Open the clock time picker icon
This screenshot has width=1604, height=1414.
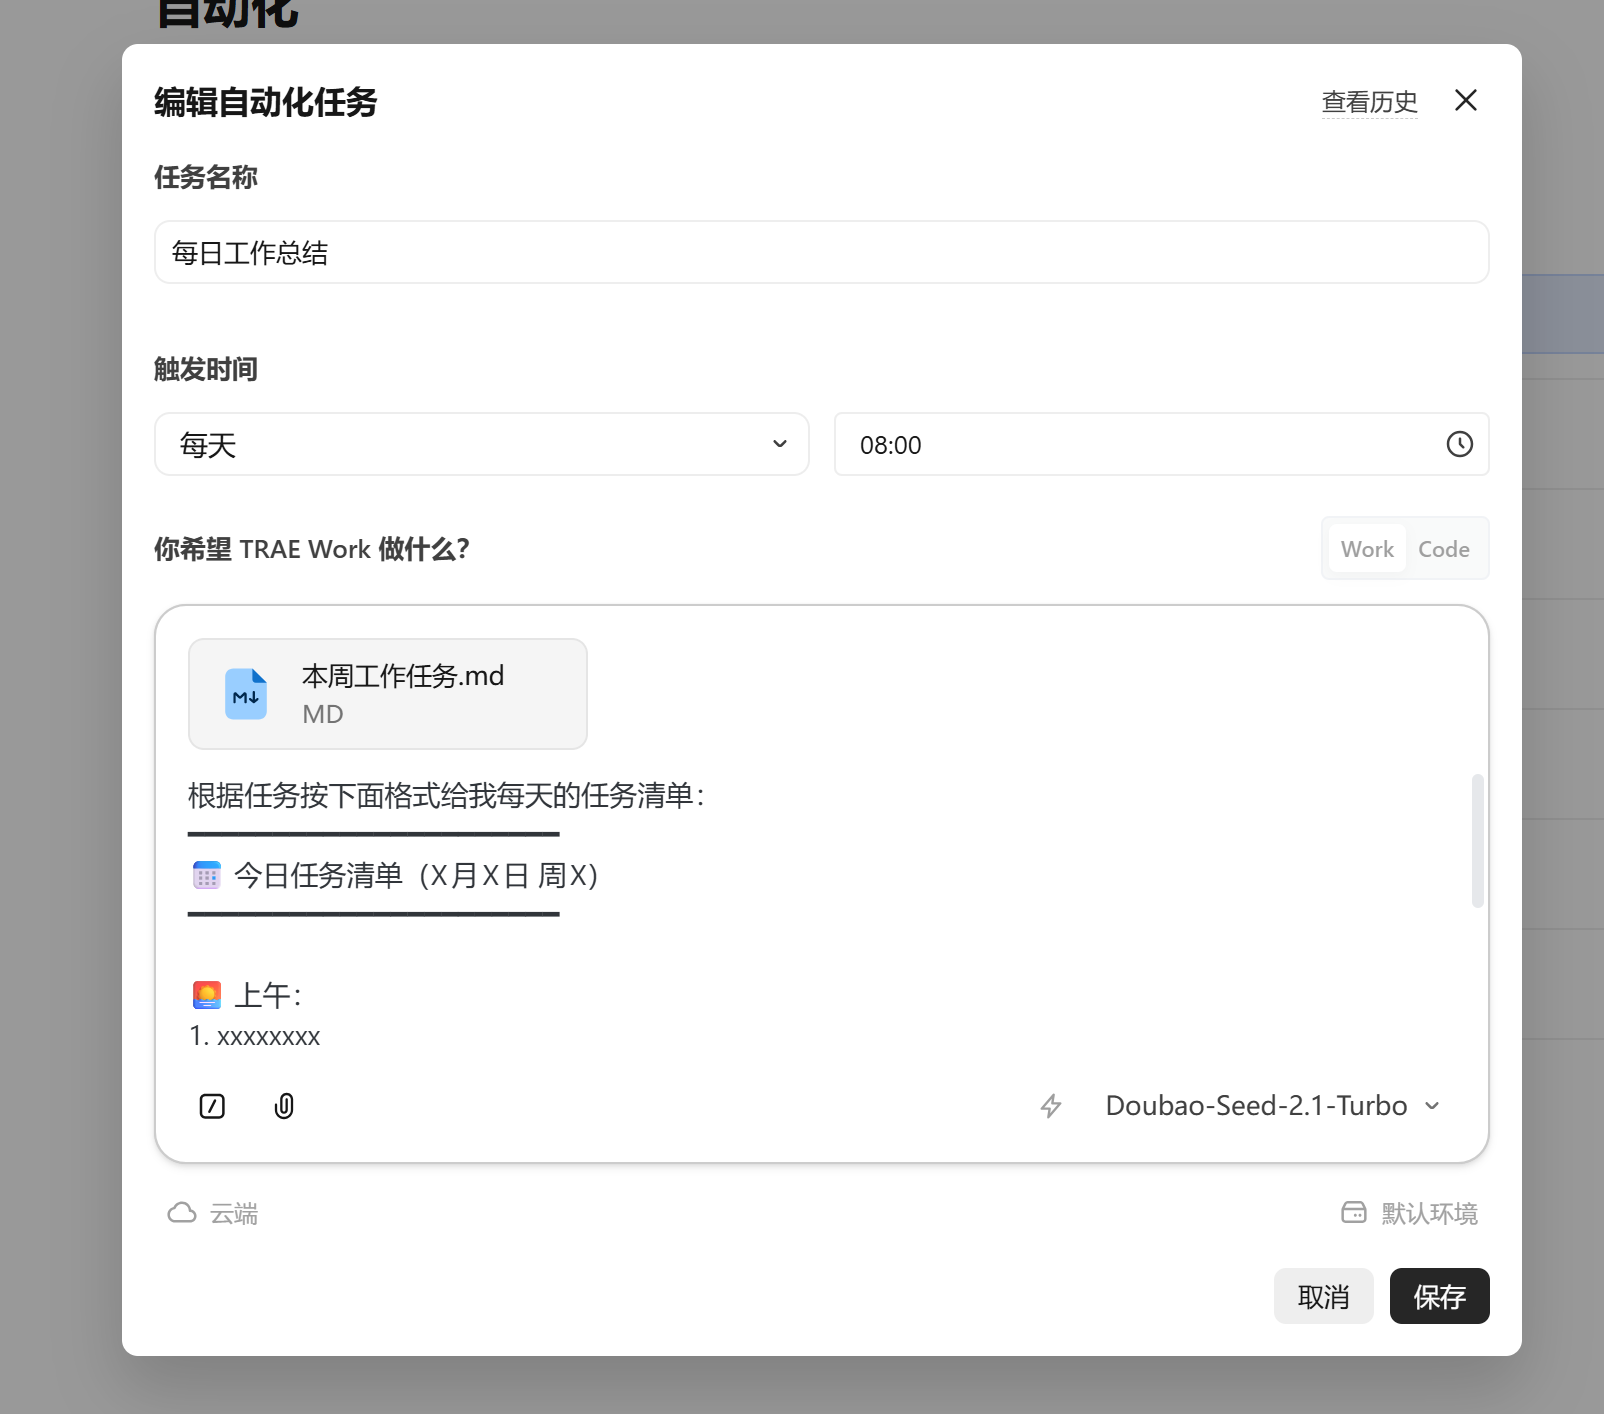tap(1459, 444)
